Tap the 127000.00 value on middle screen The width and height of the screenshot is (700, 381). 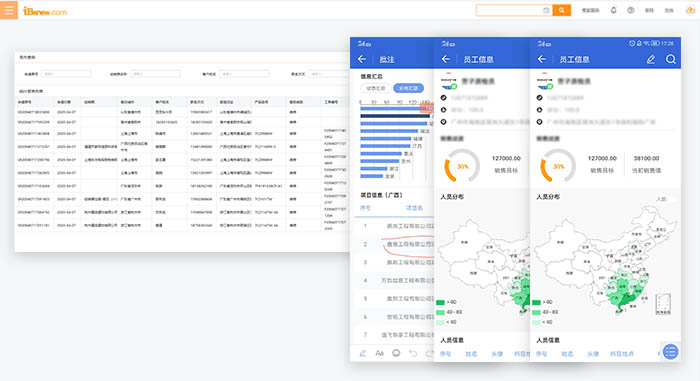coord(506,158)
